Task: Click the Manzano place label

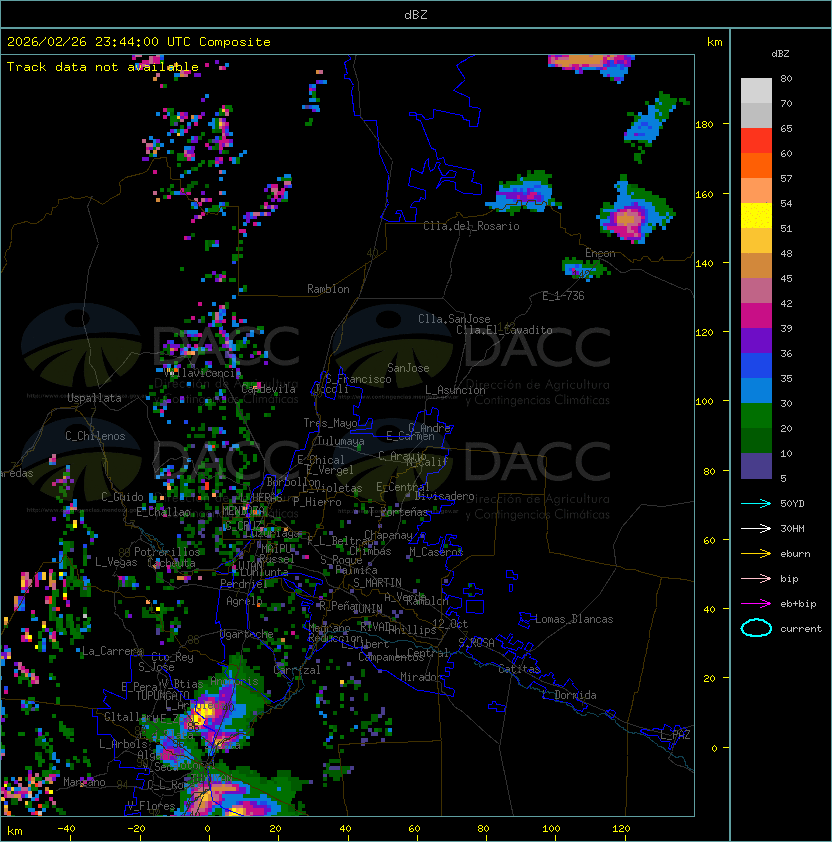Action: 84,782
